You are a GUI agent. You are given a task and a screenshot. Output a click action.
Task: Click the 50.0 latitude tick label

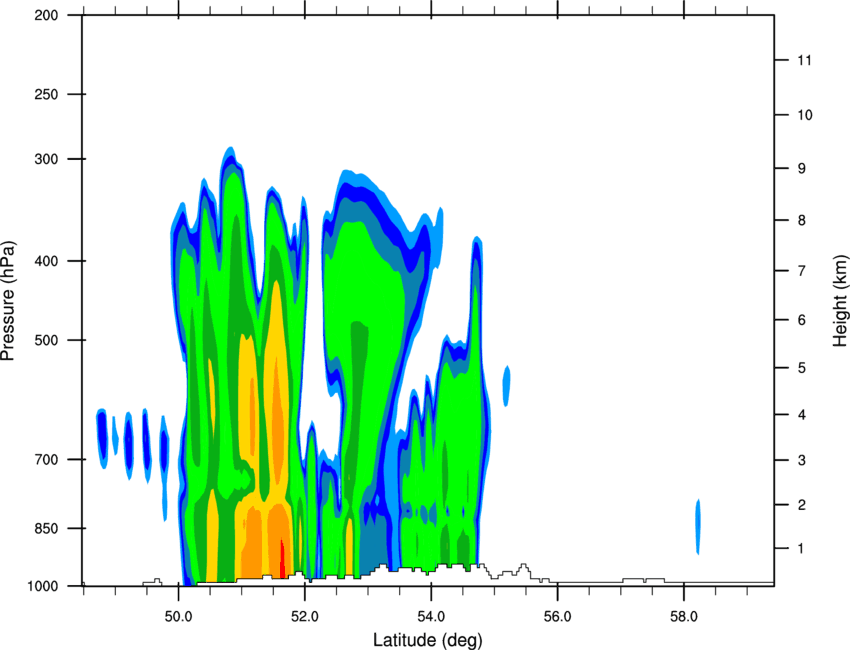pos(178,617)
